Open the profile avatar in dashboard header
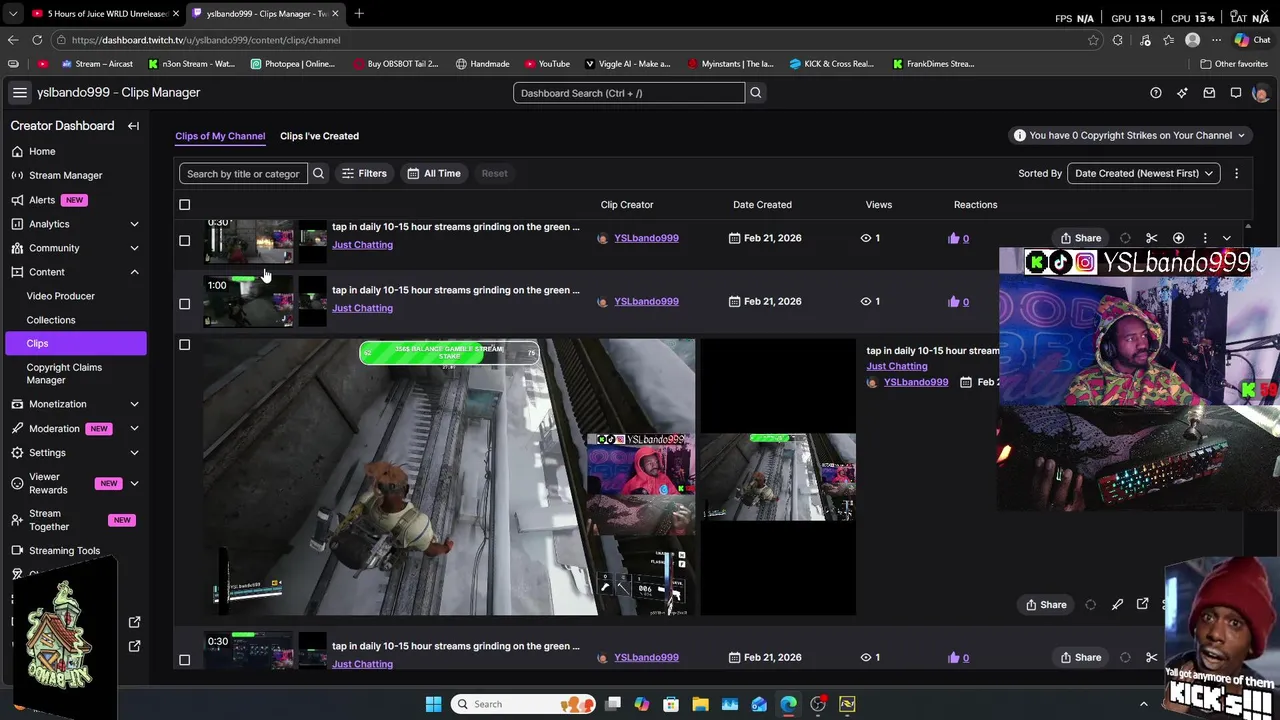The height and width of the screenshot is (720, 1280). click(1261, 93)
